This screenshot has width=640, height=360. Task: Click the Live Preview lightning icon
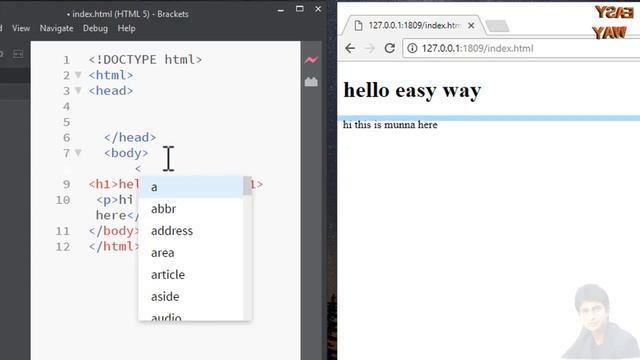311,60
